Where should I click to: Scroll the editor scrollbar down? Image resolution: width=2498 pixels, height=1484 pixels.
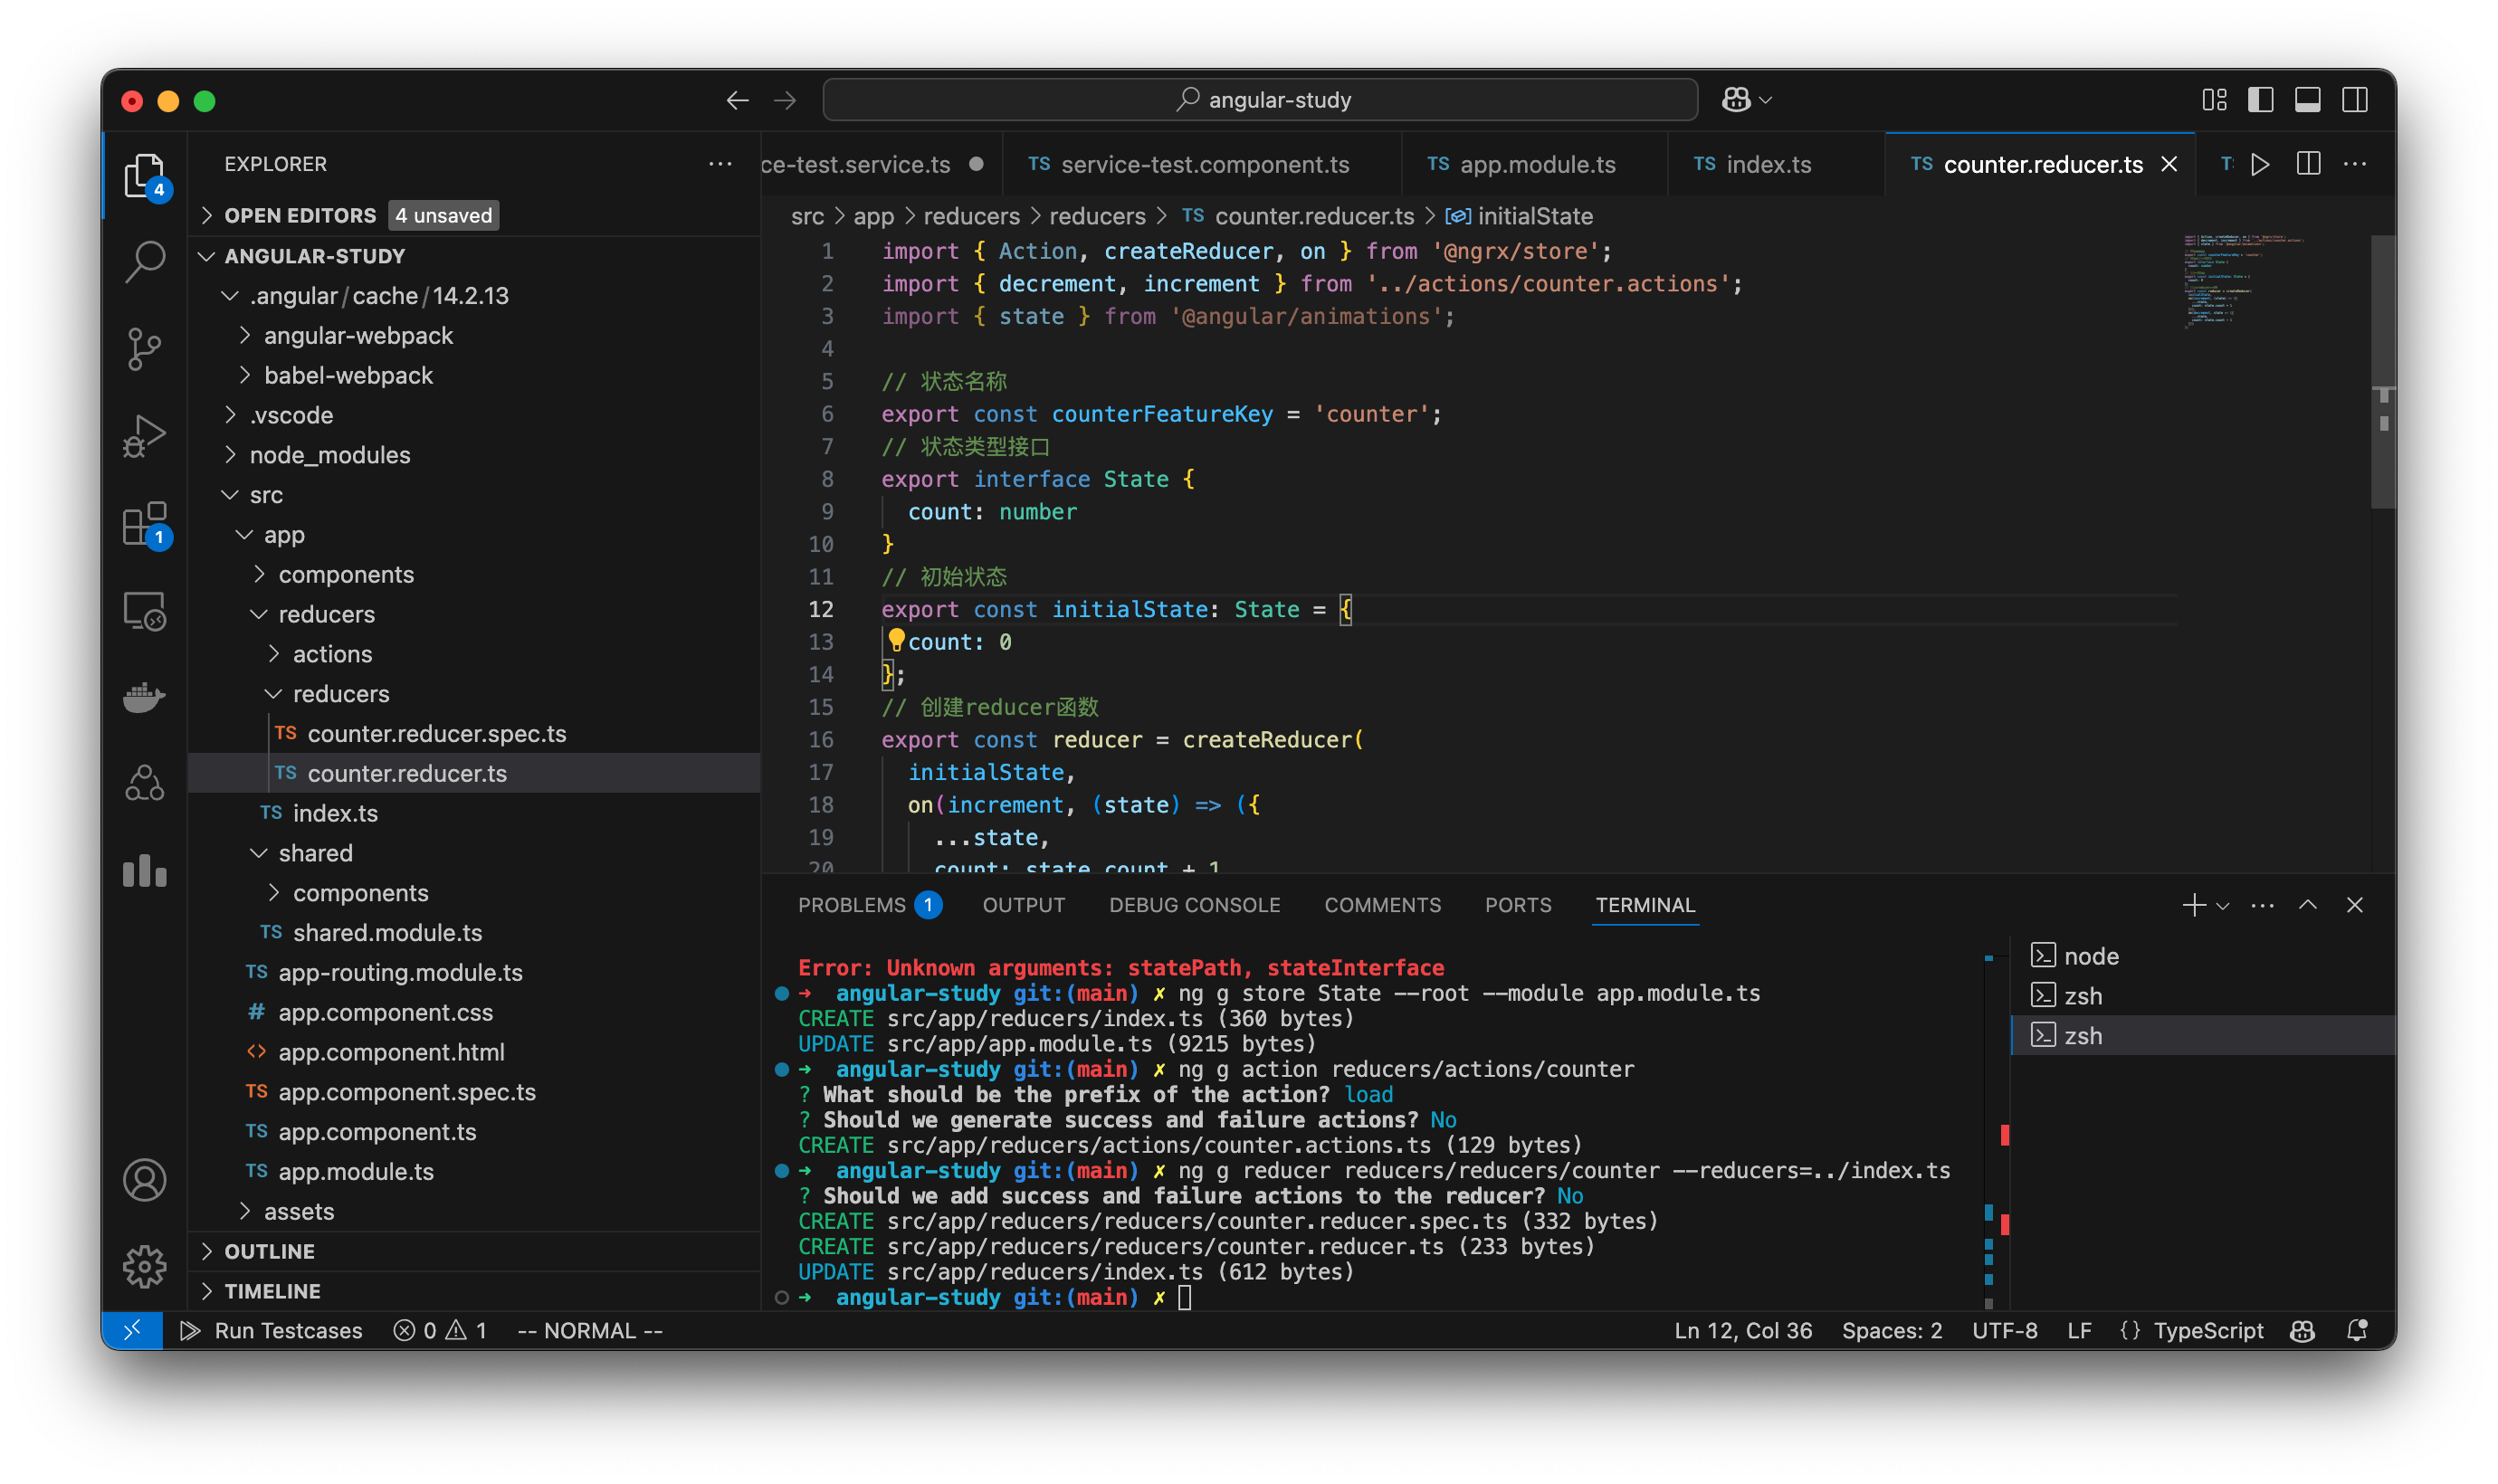coord(2376,707)
